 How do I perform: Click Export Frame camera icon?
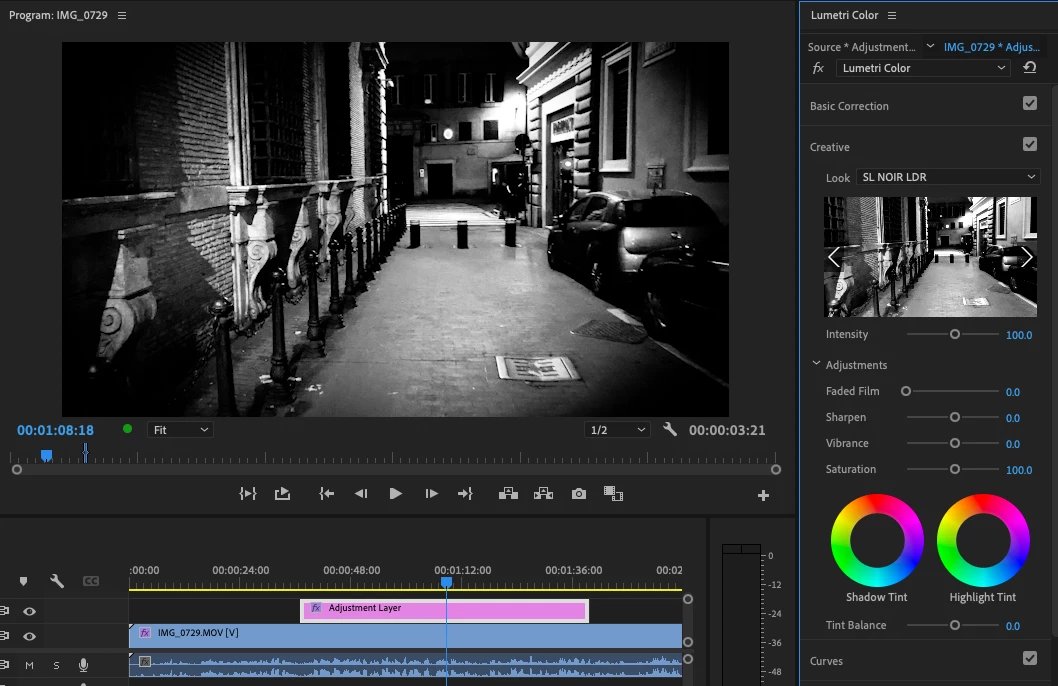[578, 493]
